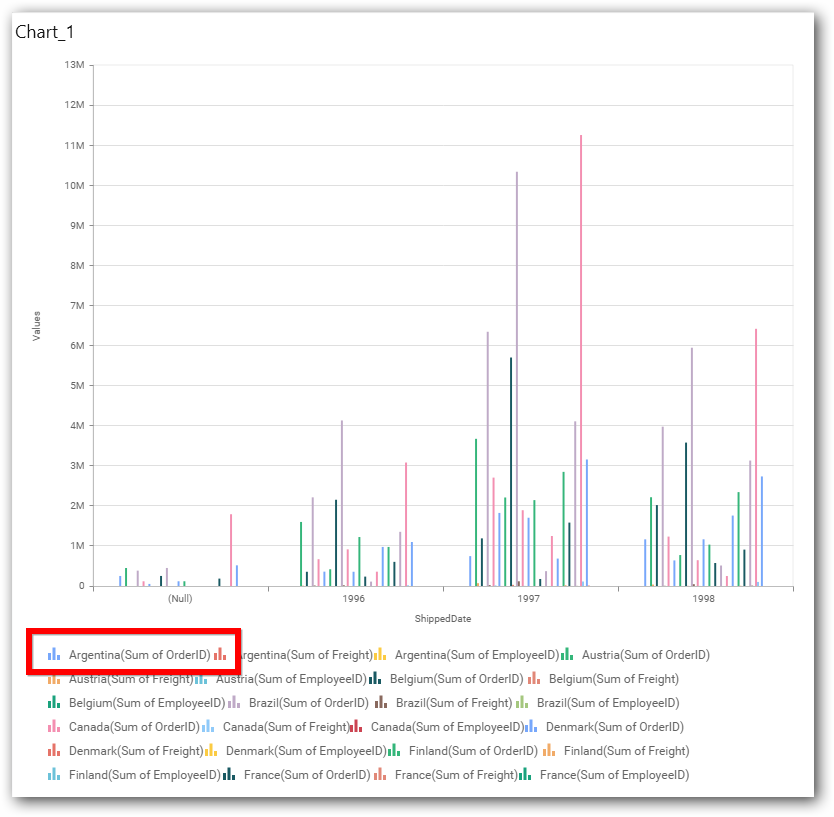Click the tallest purple bar in 1997
Viewport: 834px width, 817px height.
pyautogui.click(x=517, y=380)
